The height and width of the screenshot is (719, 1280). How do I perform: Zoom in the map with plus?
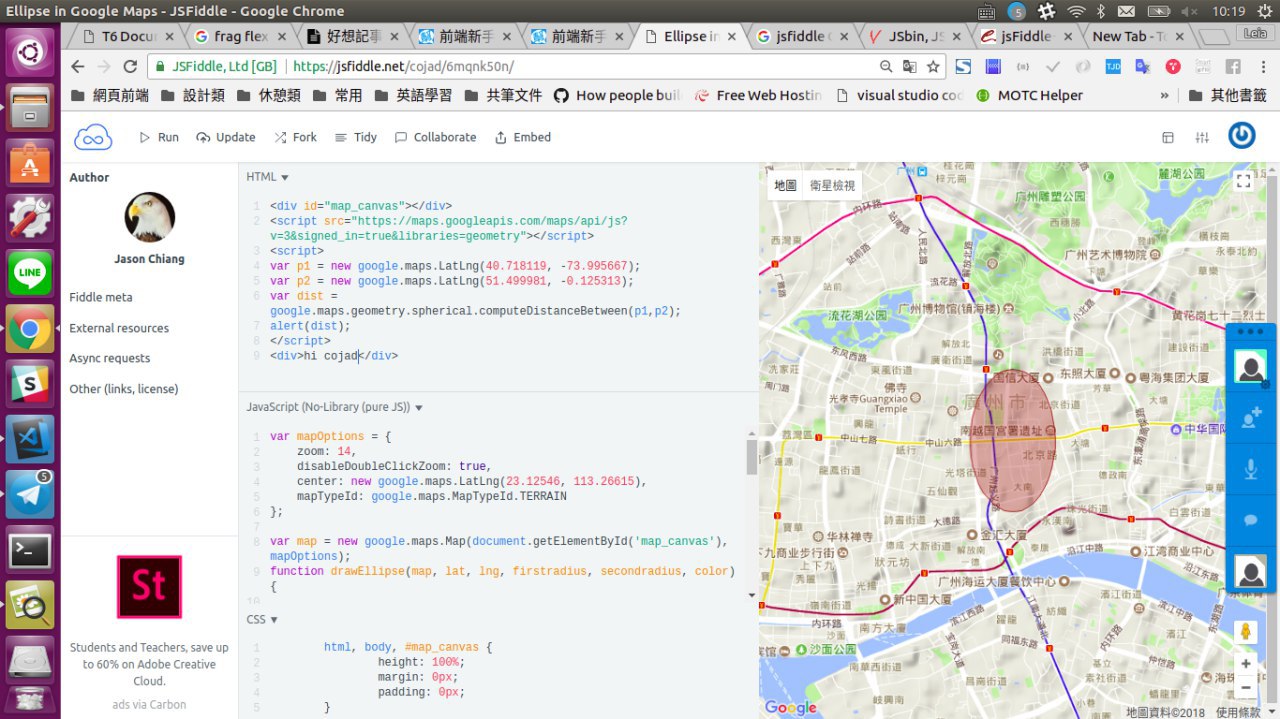click(1245, 664)
